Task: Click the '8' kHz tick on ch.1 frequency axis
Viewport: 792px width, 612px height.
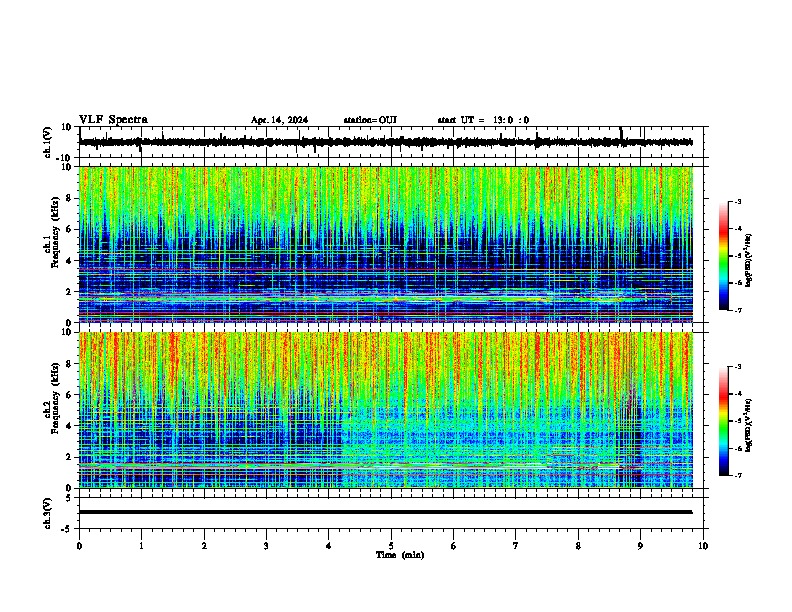Action: tap(70, 198)
